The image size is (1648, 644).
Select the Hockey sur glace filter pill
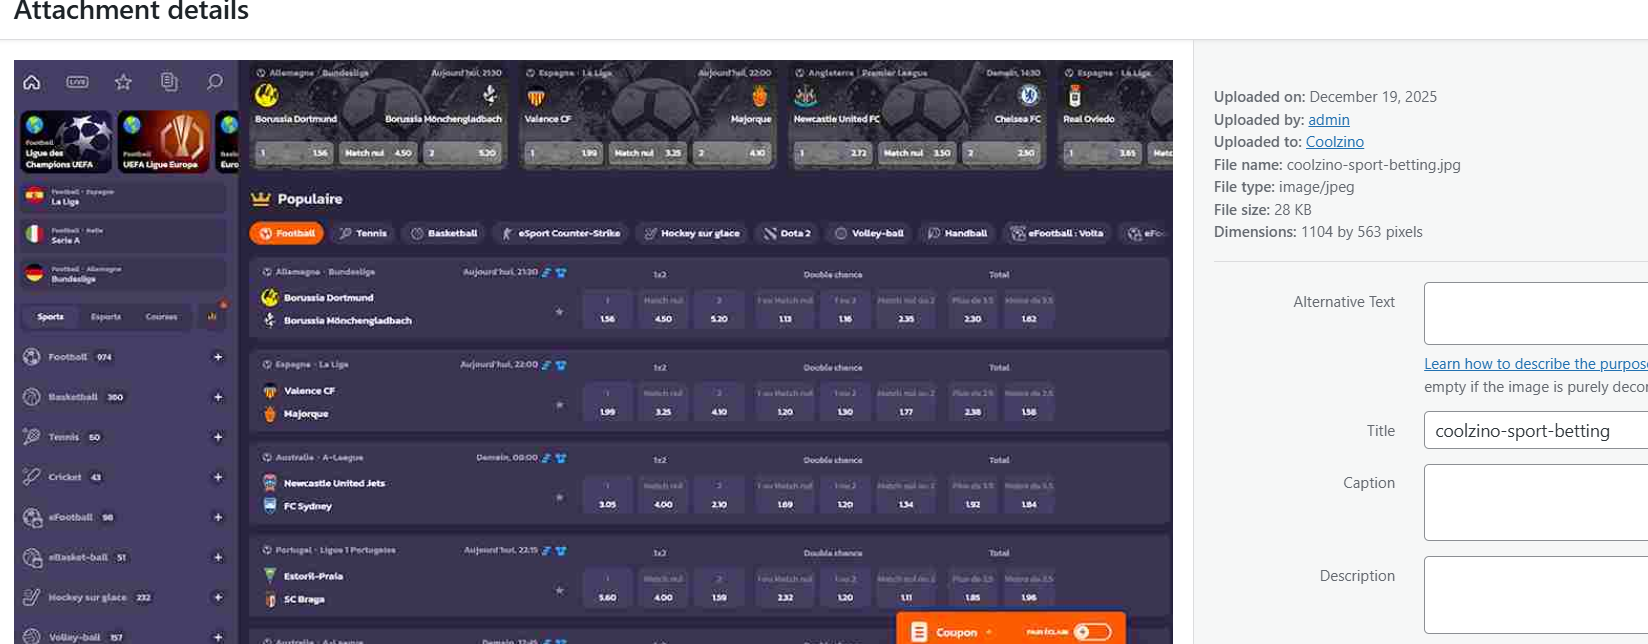pos(692,233)
